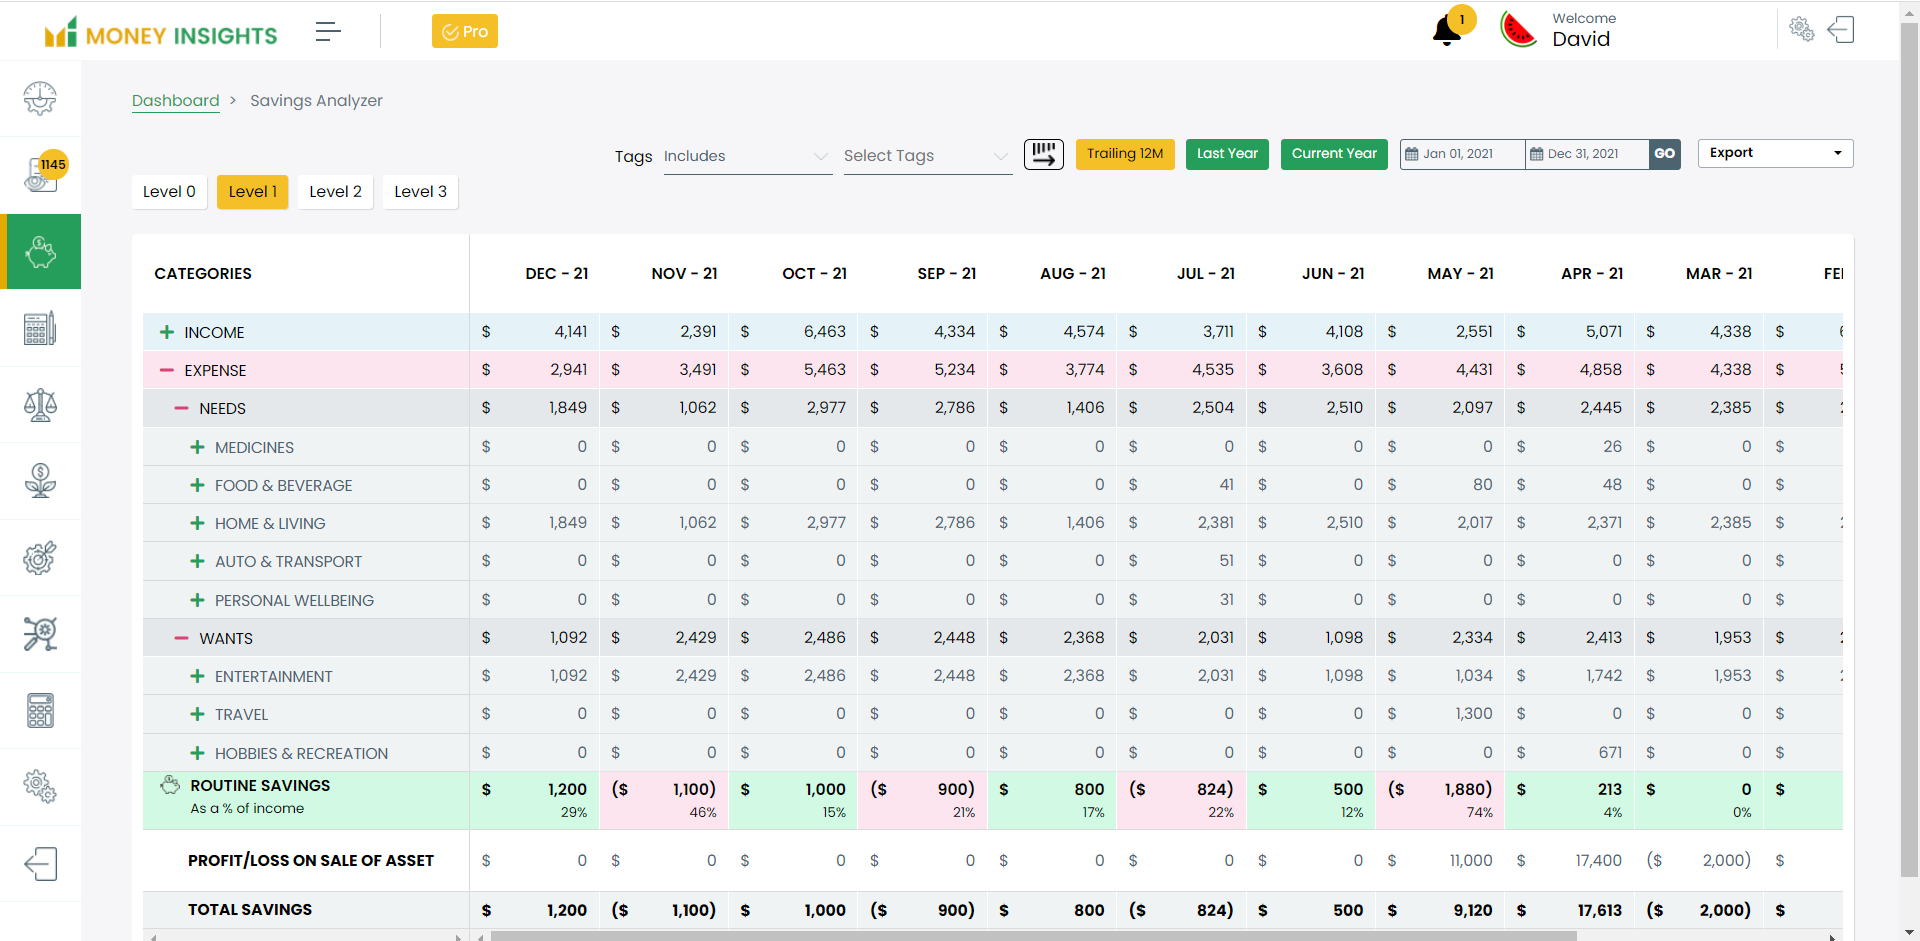Click the piggy bank savings sidebar icon
The height and width of the screenshot is (941, 1920).
pyautogui.click(x=40, y=252)
